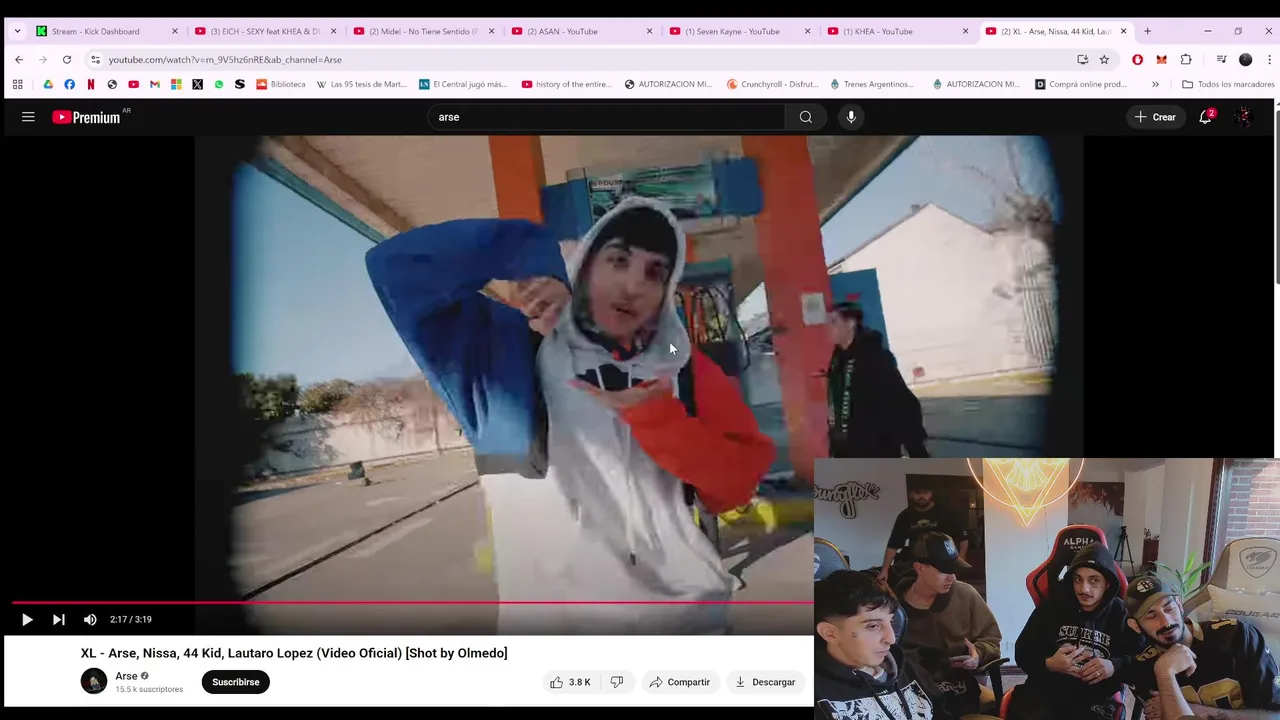View site information icon in address bar

click(x=95, y=60)
